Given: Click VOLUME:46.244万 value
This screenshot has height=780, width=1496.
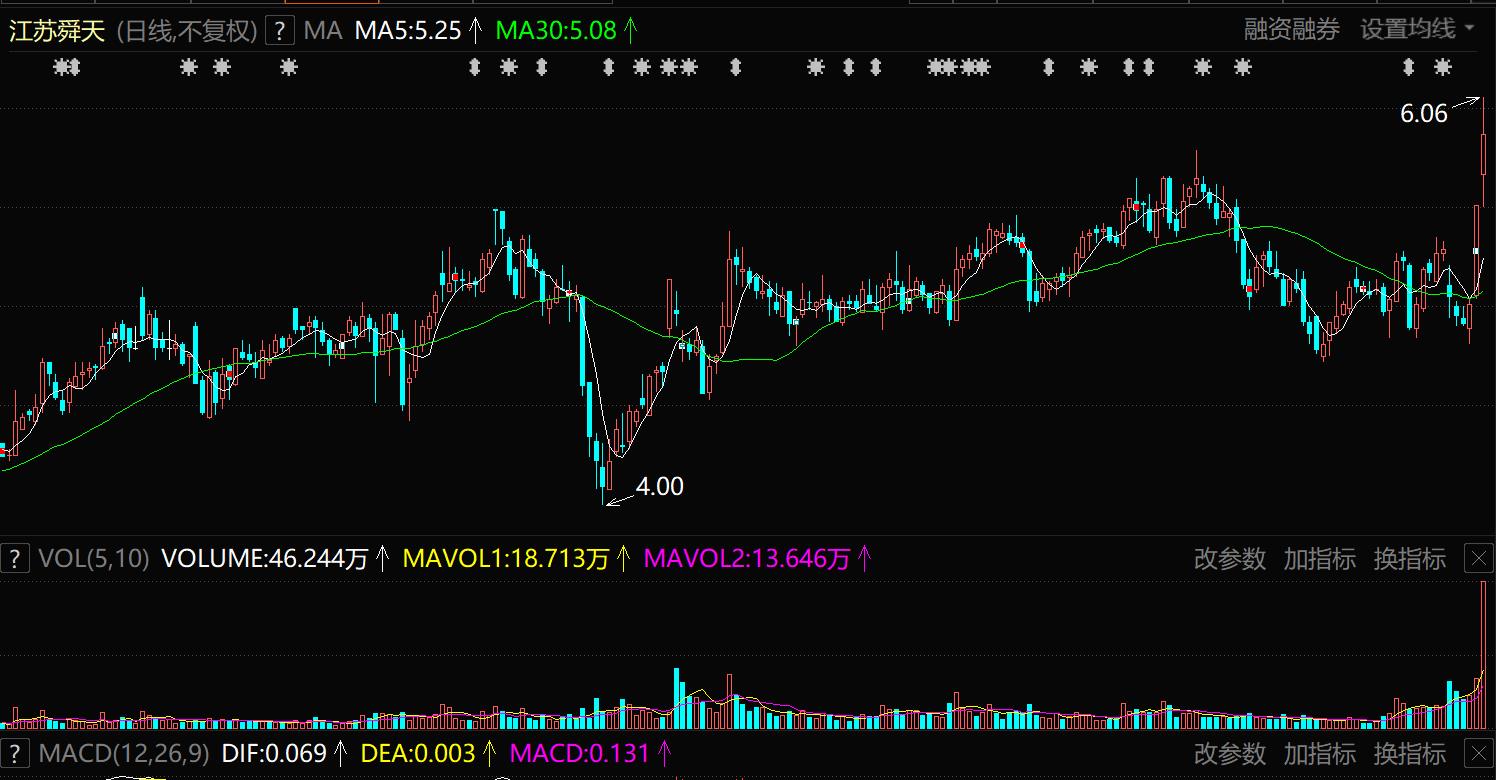Looking at the screenshot, I should pos(265,558).
